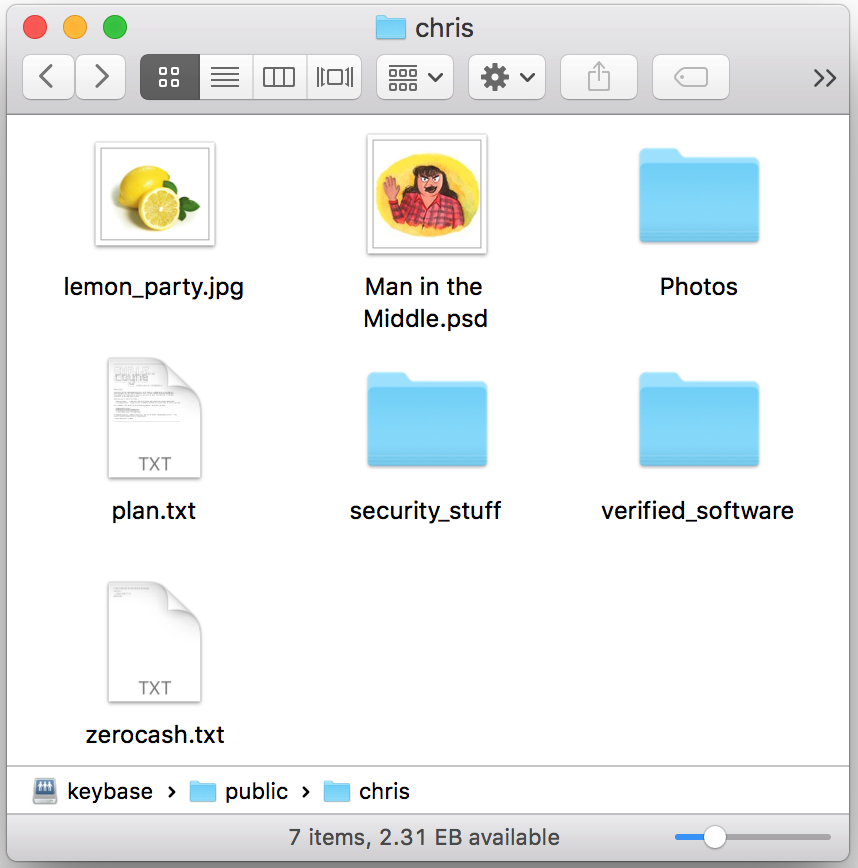The height and width of the screenshot is (868, 858).
Task: Click the Share toolbar button
Action: click(598, 77)
